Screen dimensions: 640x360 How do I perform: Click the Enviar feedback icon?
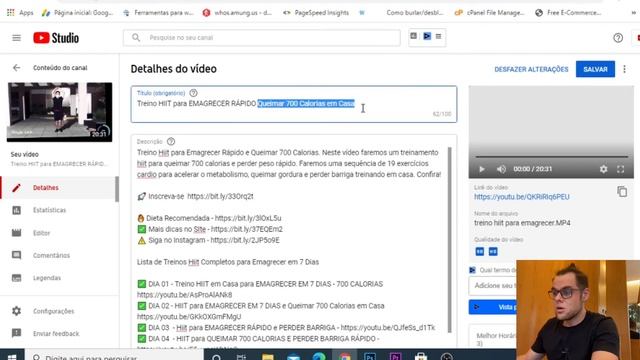click(x=16, y=333)
